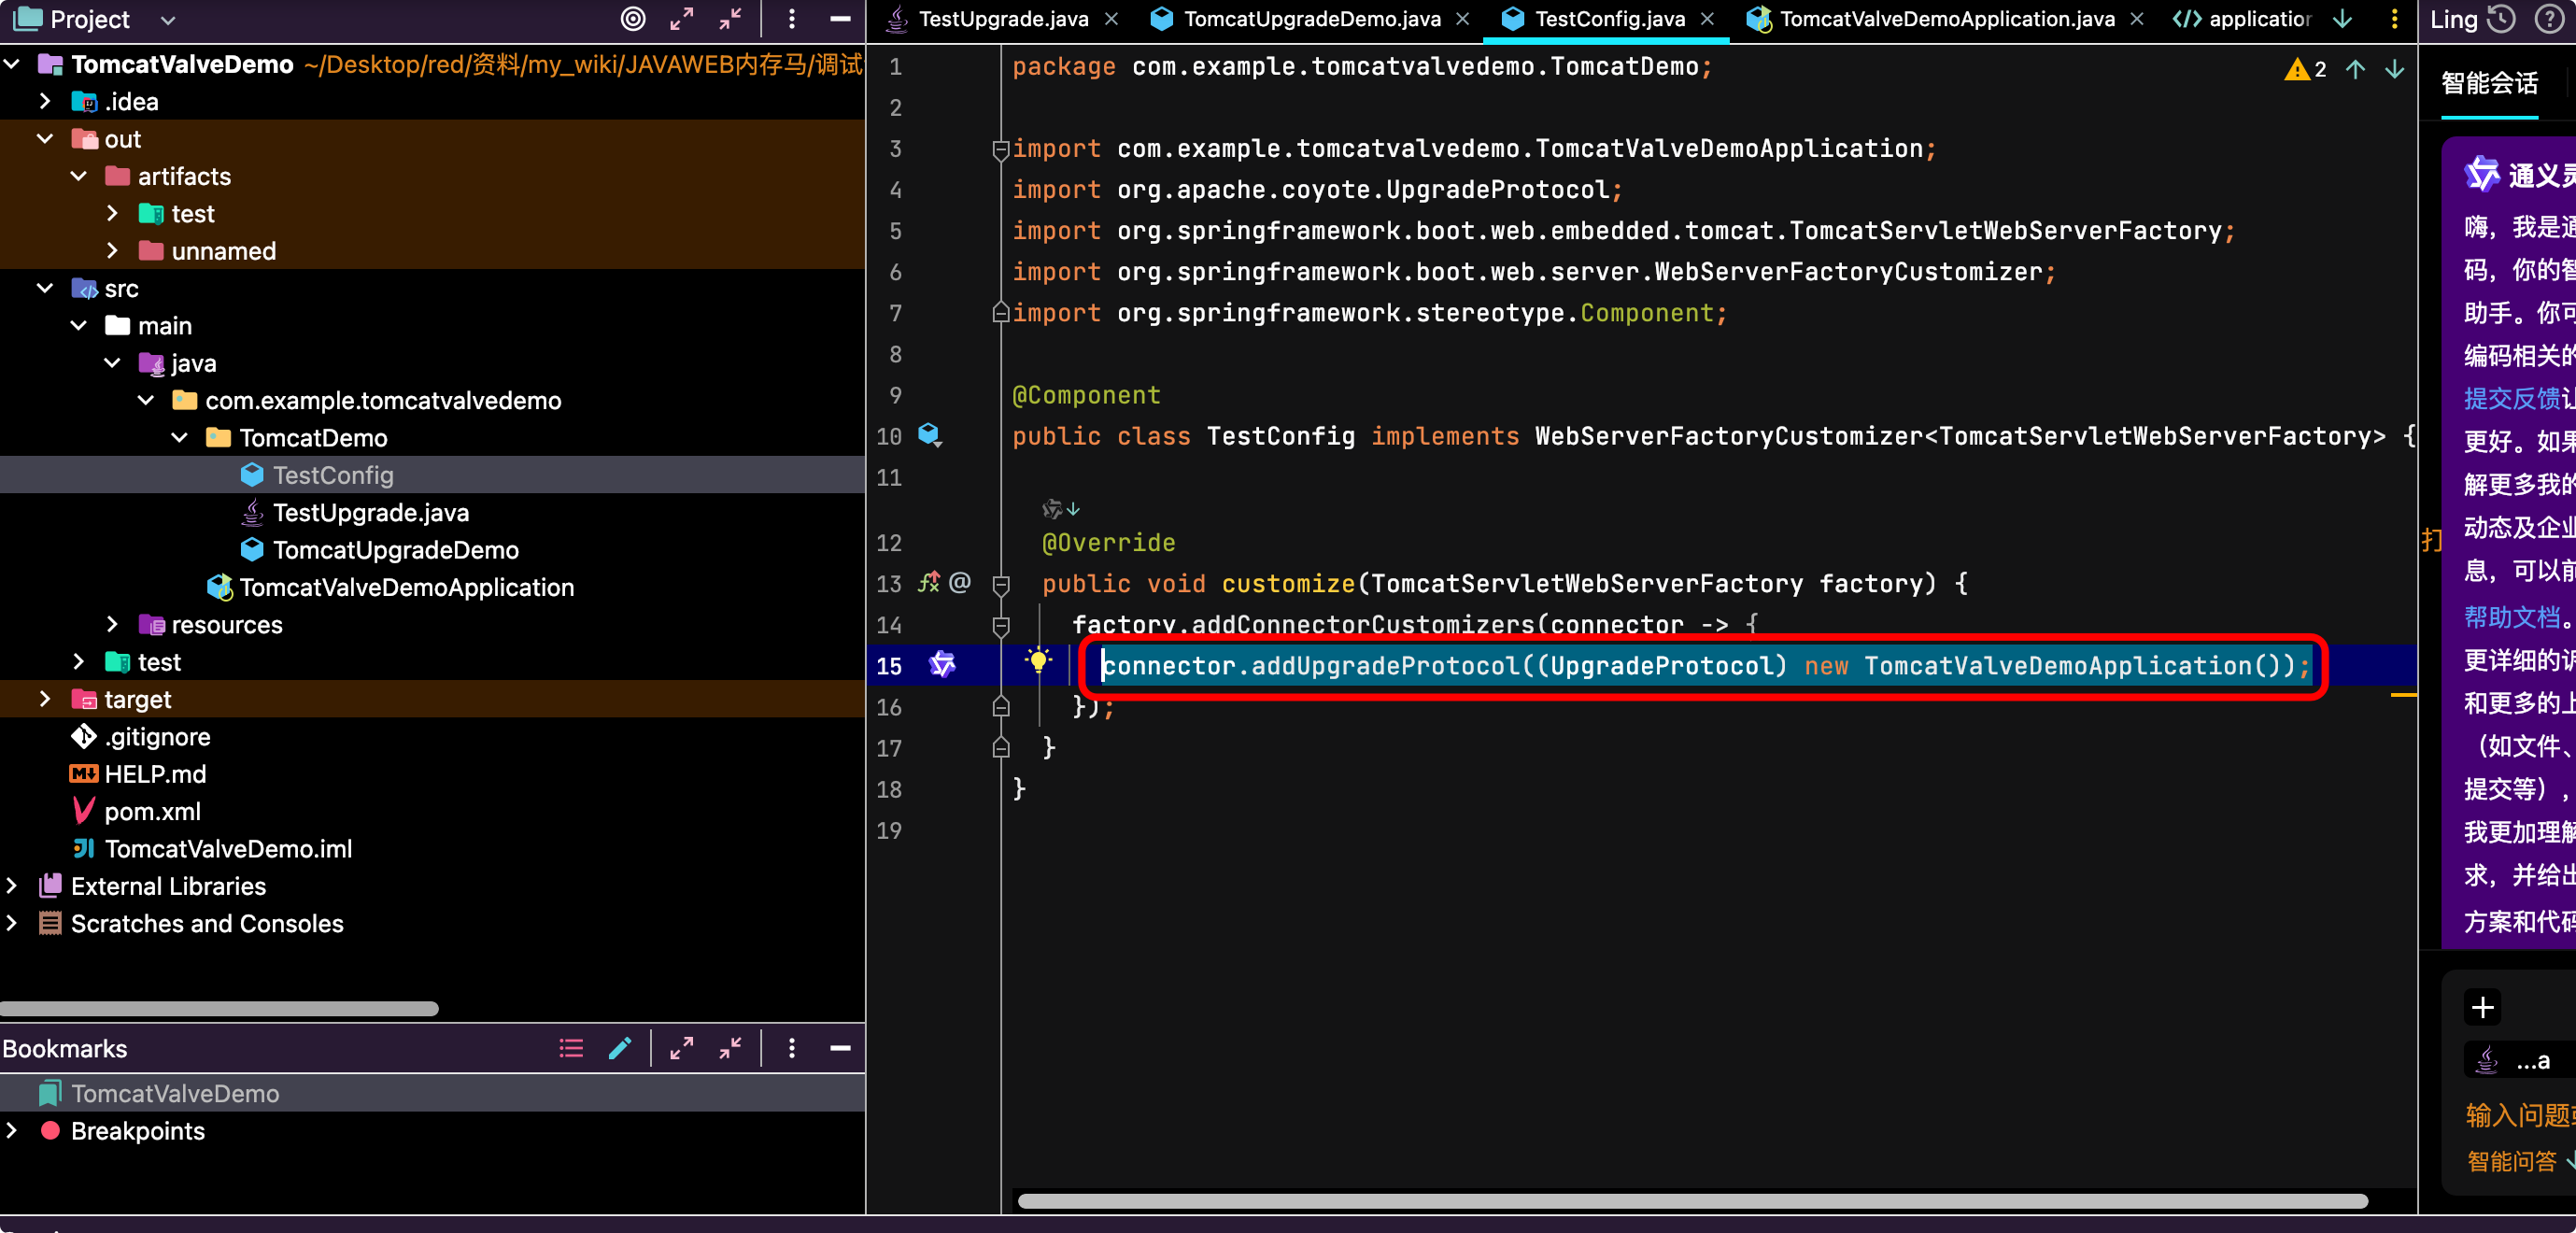Select the 智能会话 tab
The height and width of the screenshot is (1233, 2576).
pos(2489,83)
